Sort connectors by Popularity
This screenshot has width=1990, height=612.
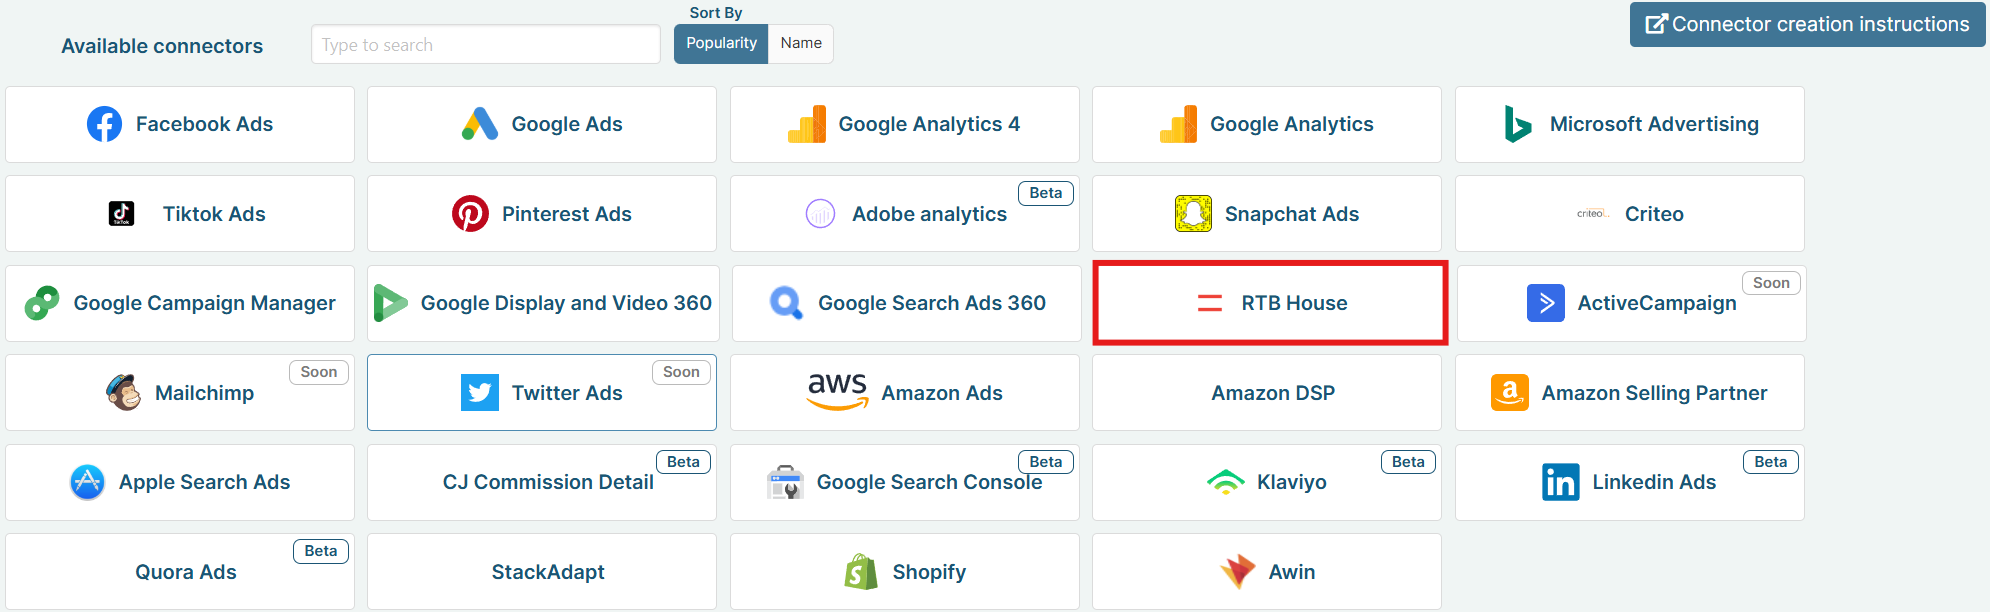[721, 44]
